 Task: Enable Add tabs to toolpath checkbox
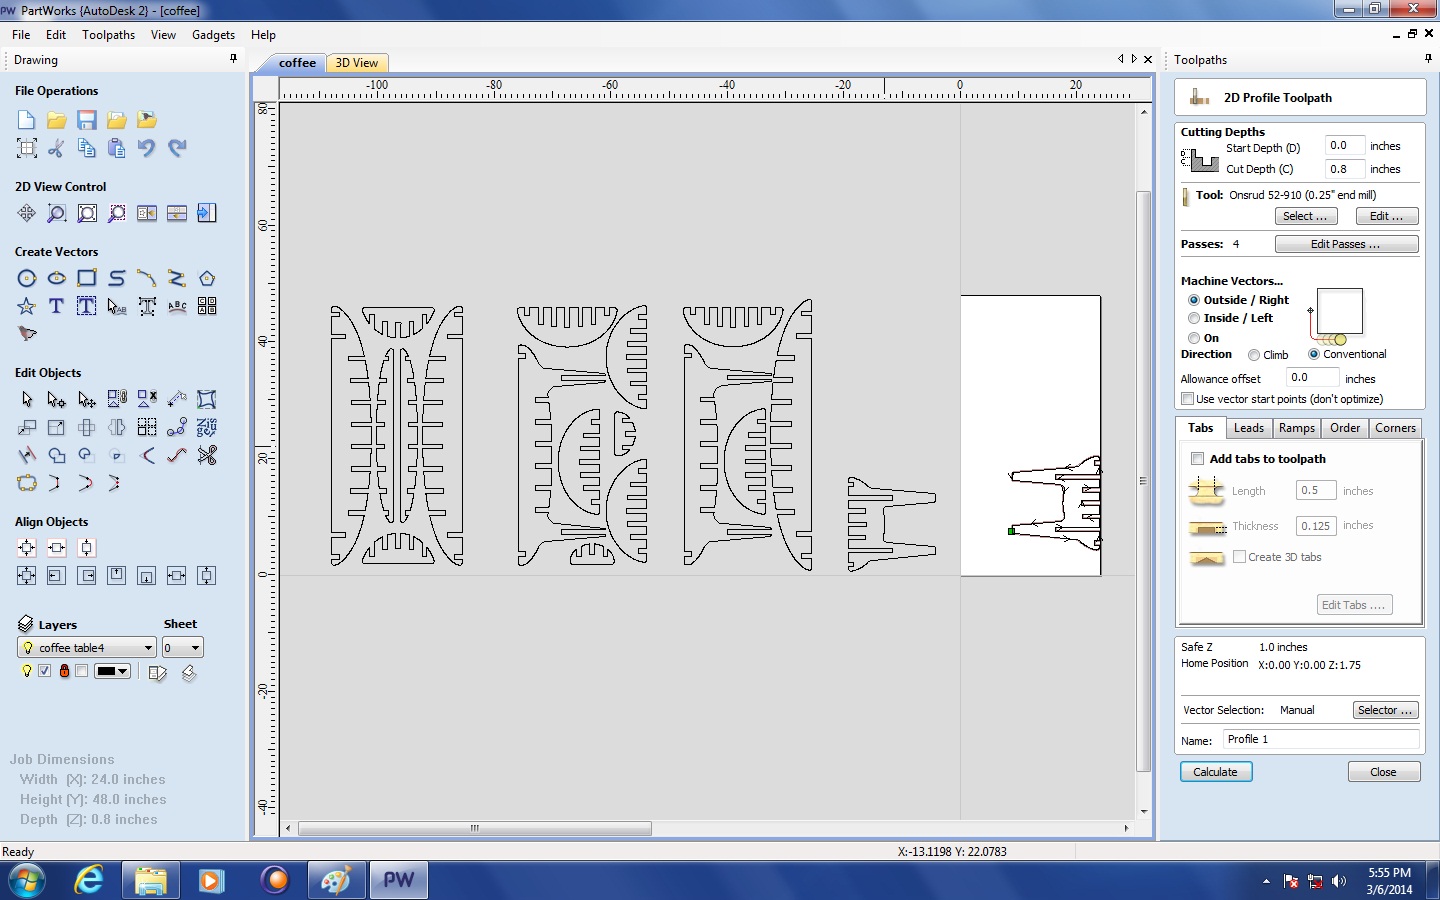1197,459
